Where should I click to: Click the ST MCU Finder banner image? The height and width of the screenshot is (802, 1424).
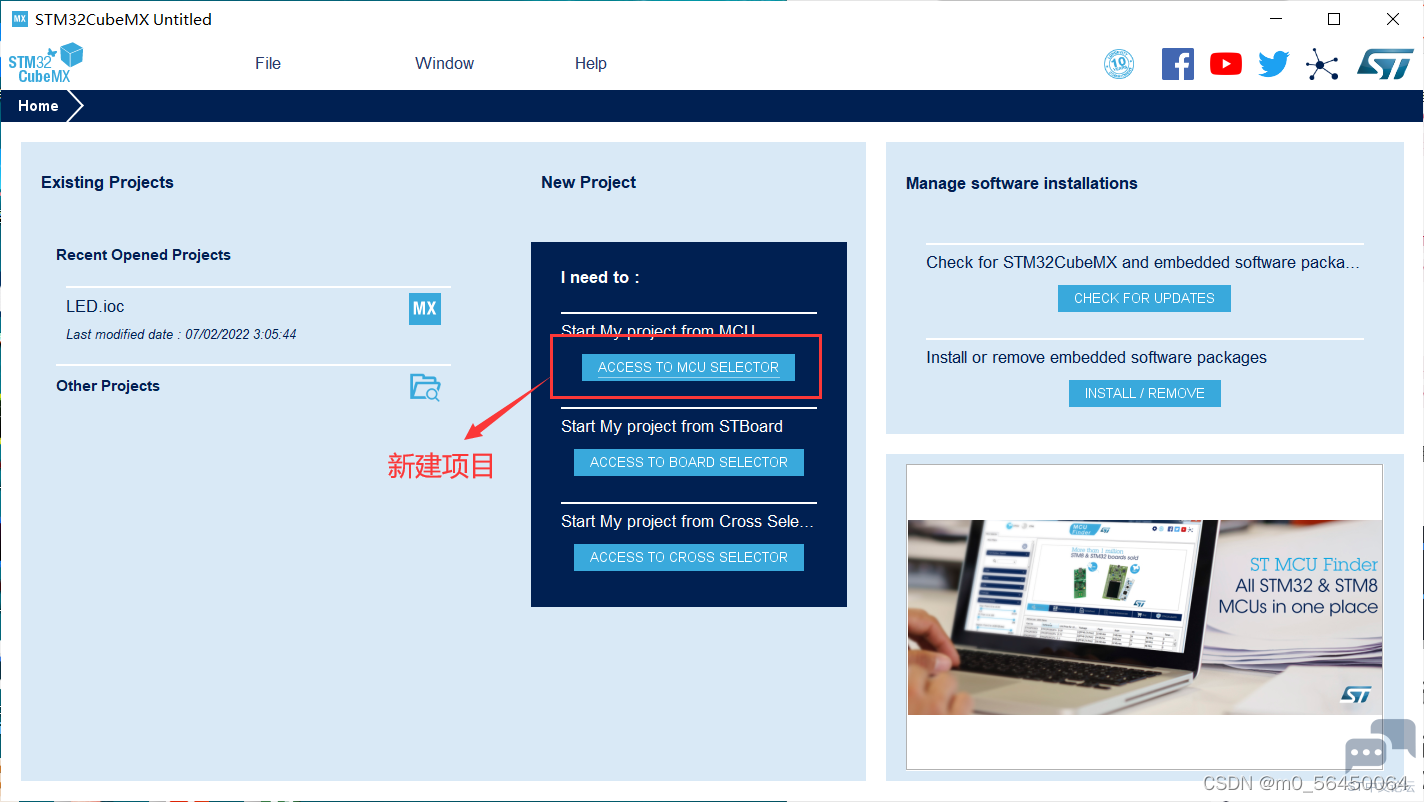click(x=1144, y=617)
